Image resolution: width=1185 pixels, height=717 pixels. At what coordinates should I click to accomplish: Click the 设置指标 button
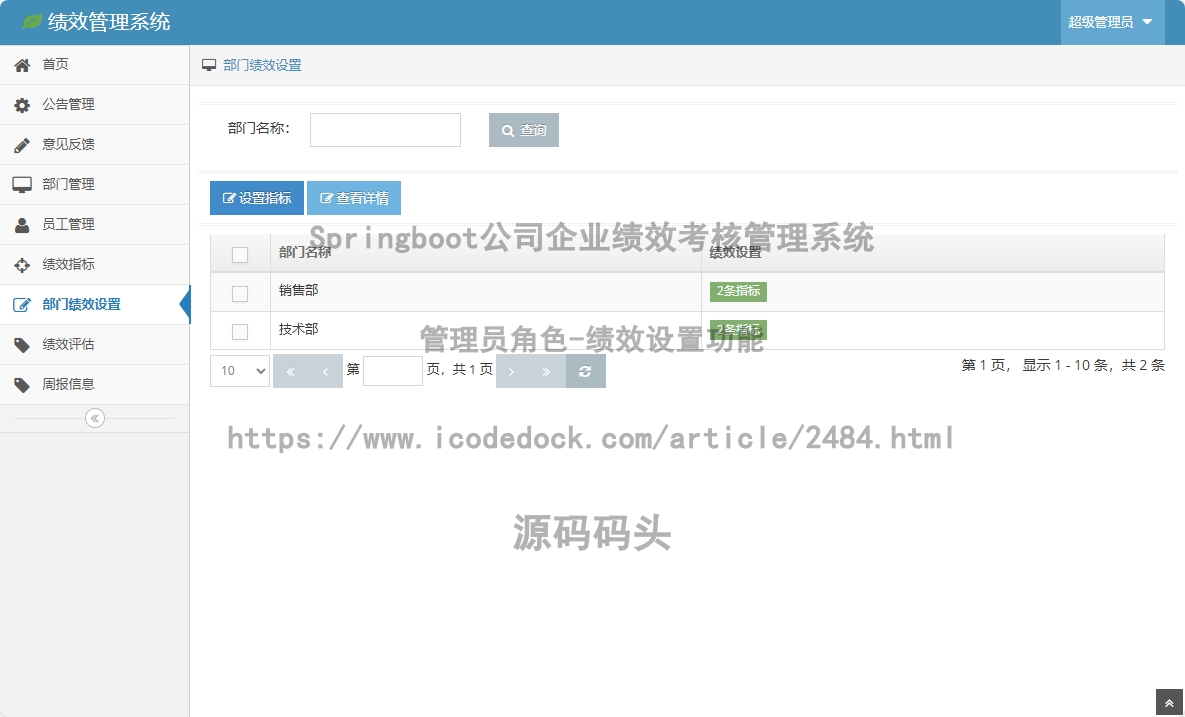(257, 198)
